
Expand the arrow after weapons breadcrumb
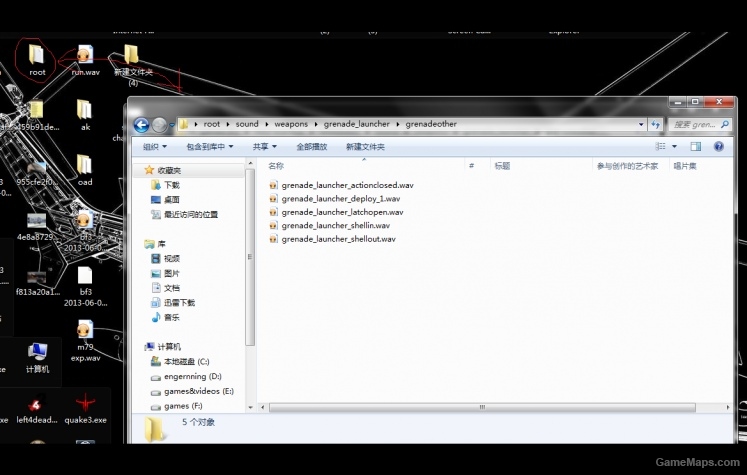click(x=315, y=124)
